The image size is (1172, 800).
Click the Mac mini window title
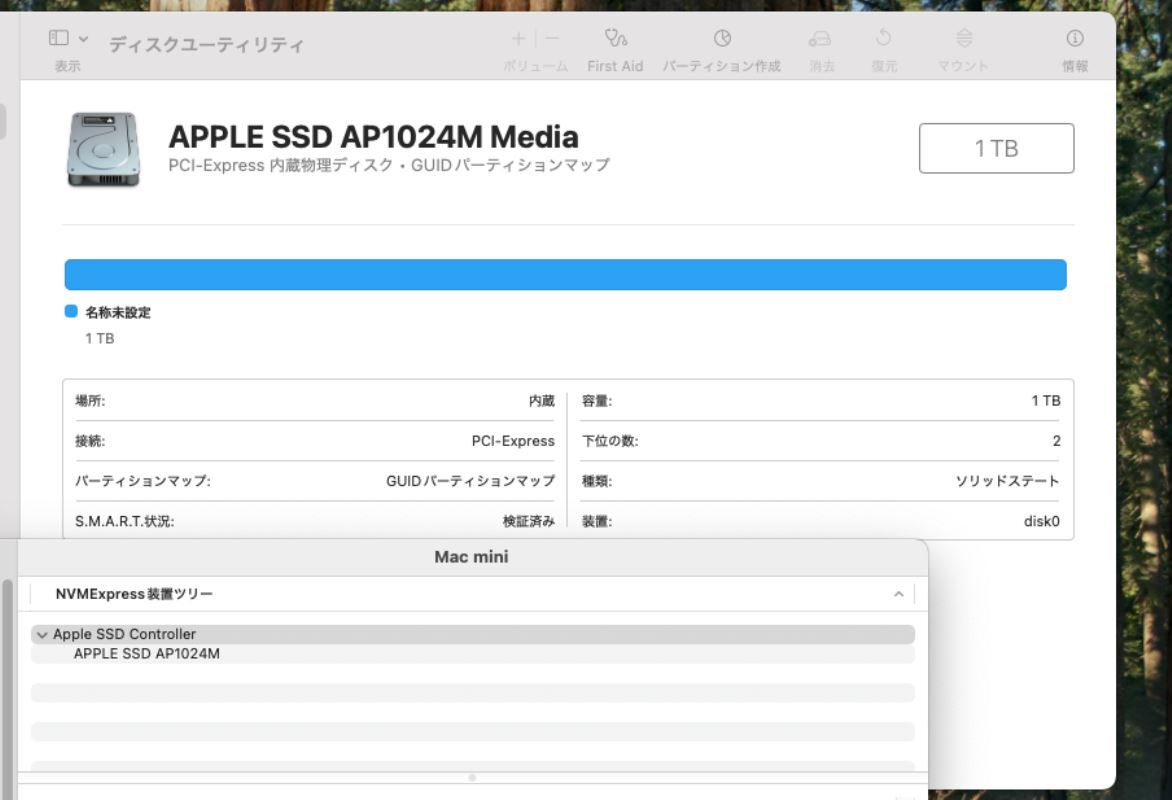pyautogui.click(x=472, y=556)
